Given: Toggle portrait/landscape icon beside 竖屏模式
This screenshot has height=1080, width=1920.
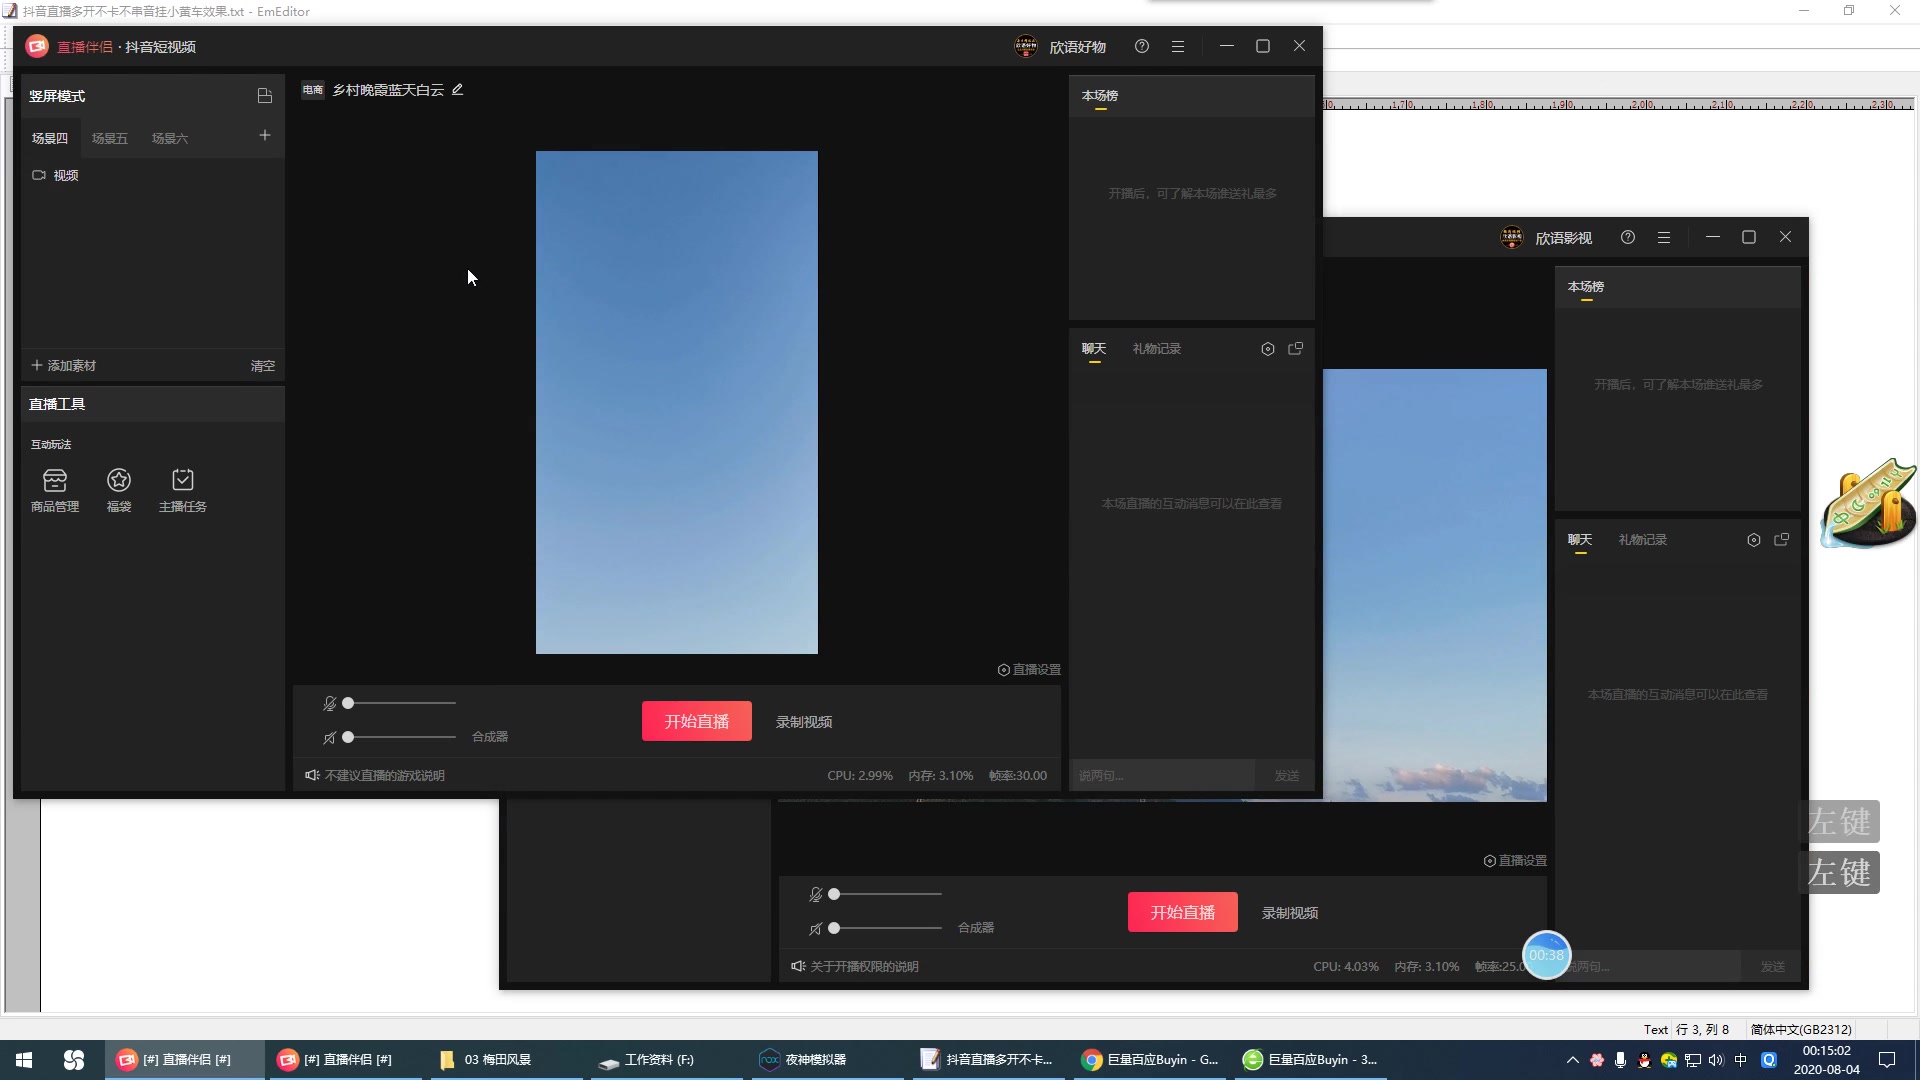Looking at the screenshot, I should pyautogui.click(x=264, y=96).
